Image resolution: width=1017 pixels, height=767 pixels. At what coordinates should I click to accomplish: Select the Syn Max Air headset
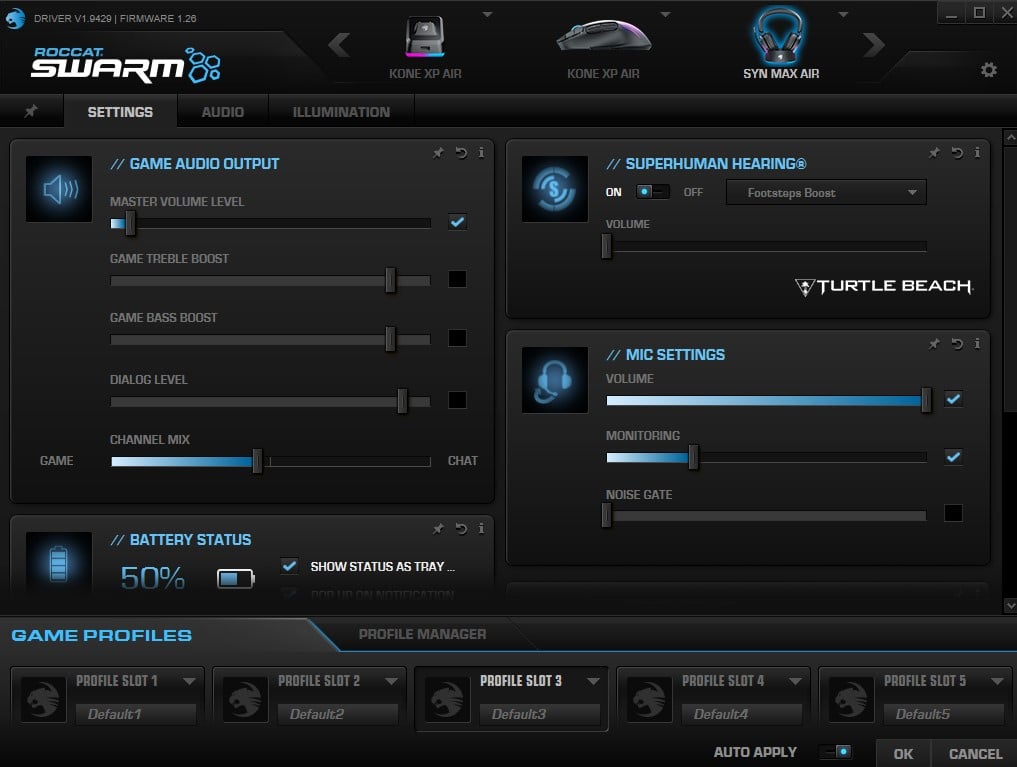point(781,44)
